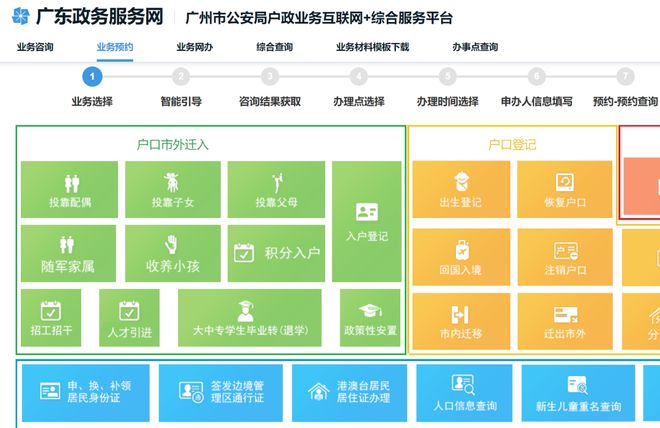This screenshot has height=428, width=660.
Task: Click the 预约-预约查询 step label
Action: click(625, 101)
